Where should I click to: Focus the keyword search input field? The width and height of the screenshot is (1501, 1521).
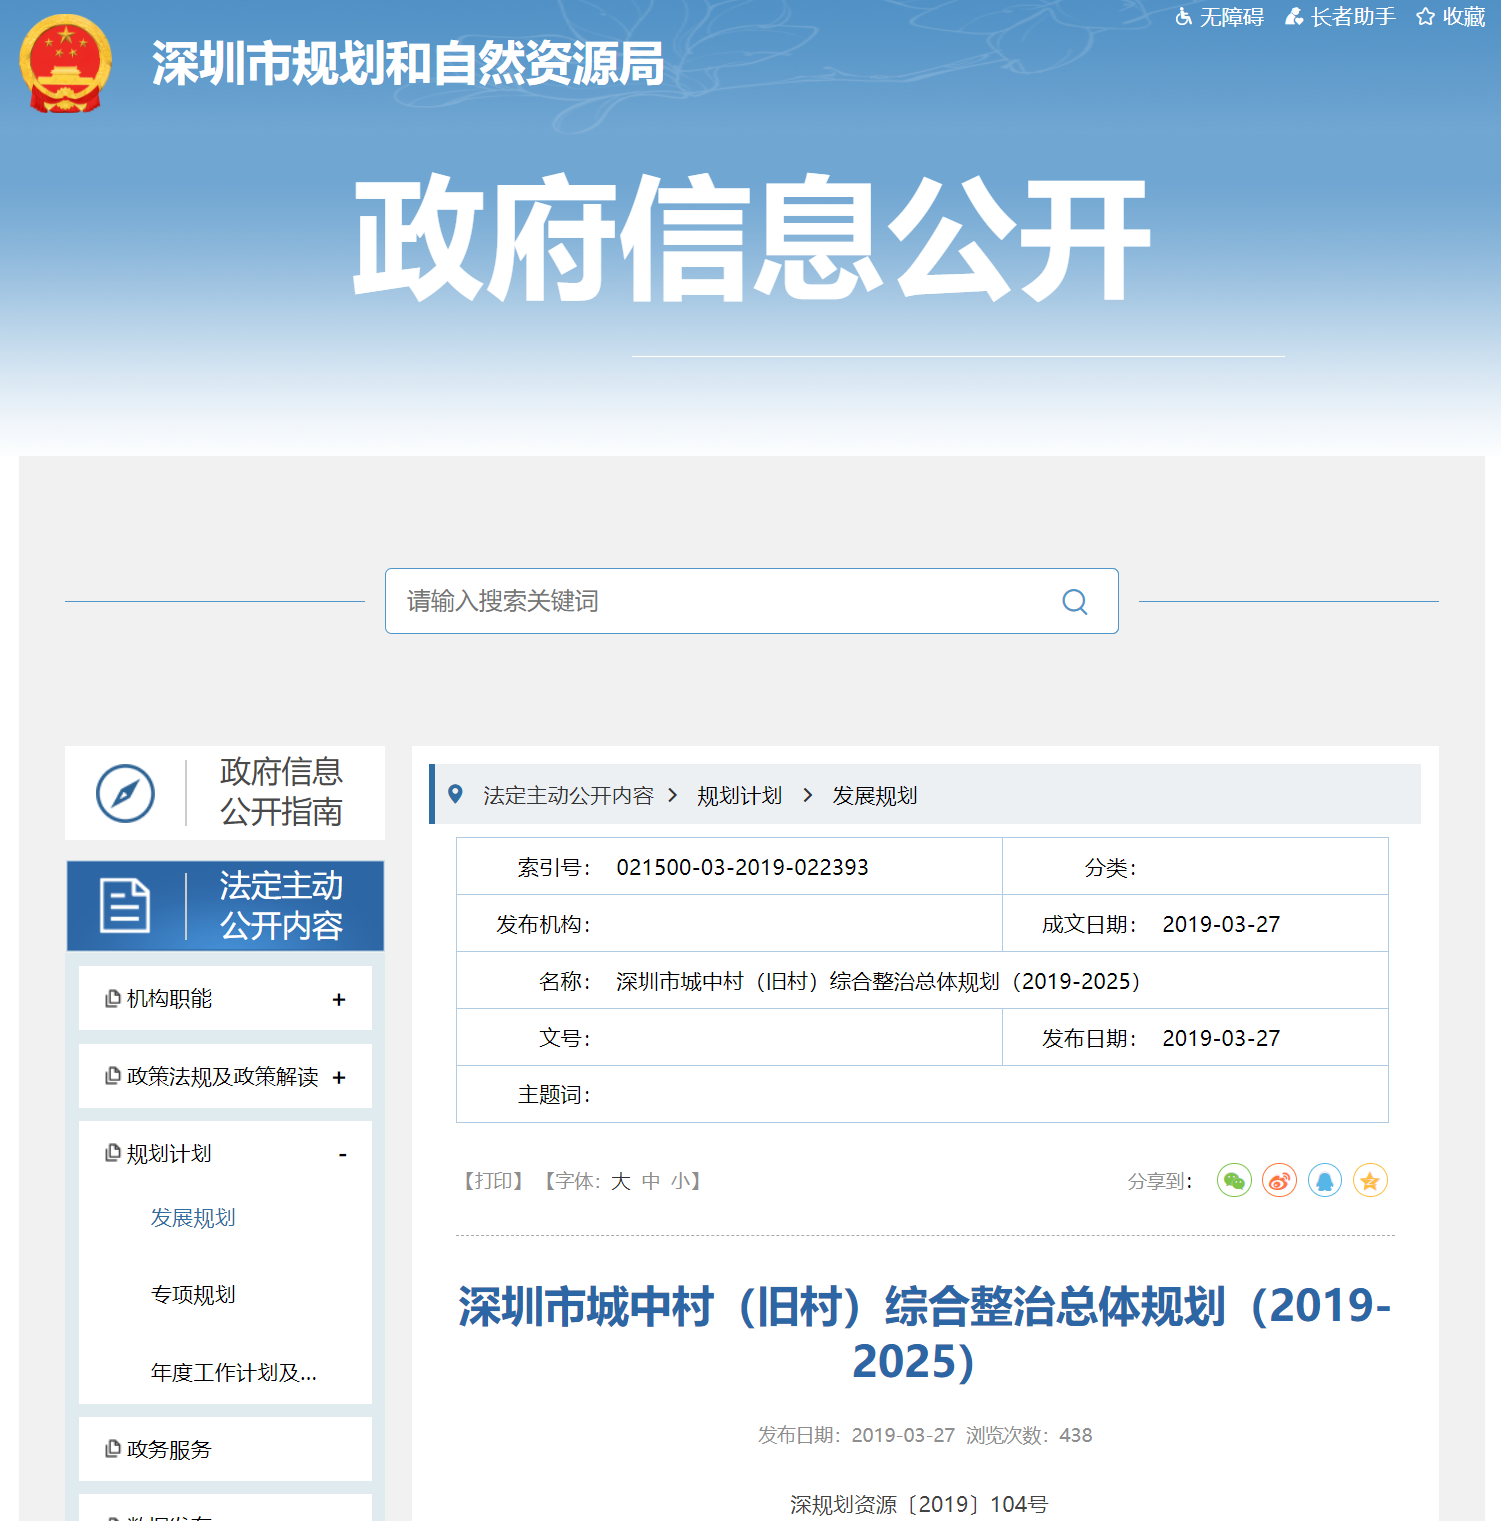pos(720,601)
